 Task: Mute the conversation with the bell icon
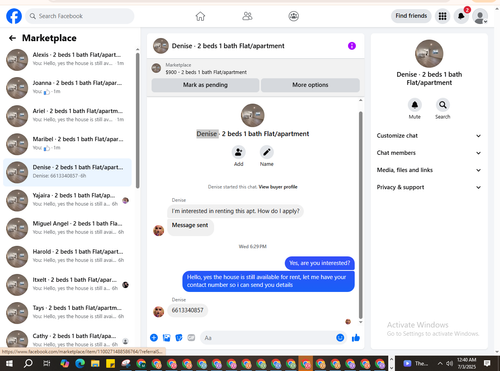(415, 105)
